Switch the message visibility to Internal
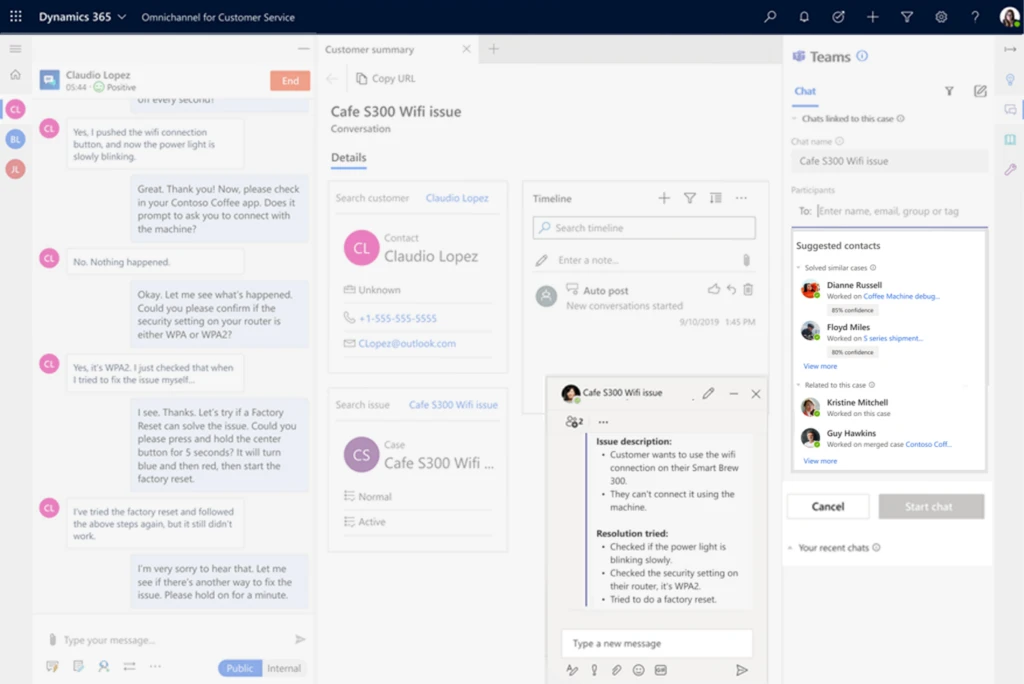 pos(285,667)
